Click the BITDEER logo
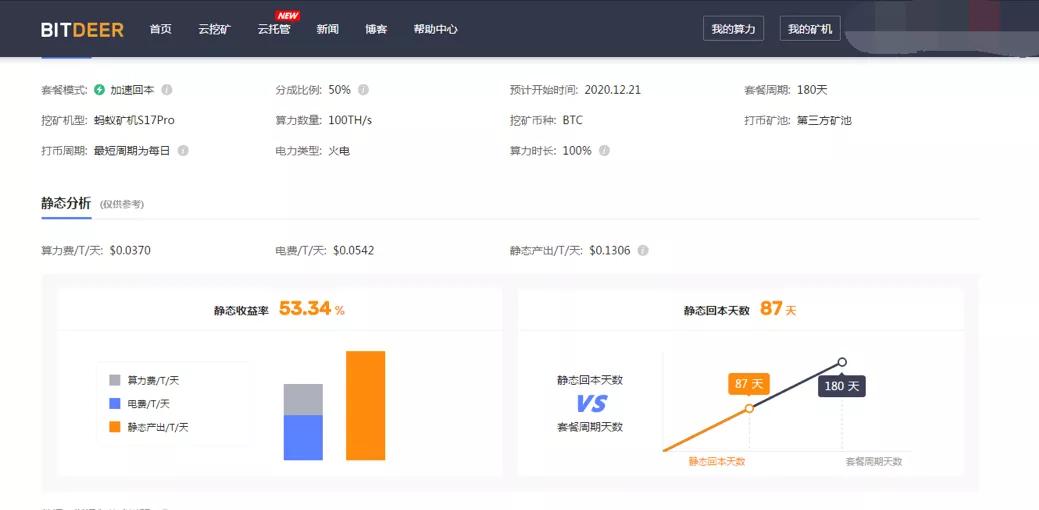1039x510 pixels. 82,30
